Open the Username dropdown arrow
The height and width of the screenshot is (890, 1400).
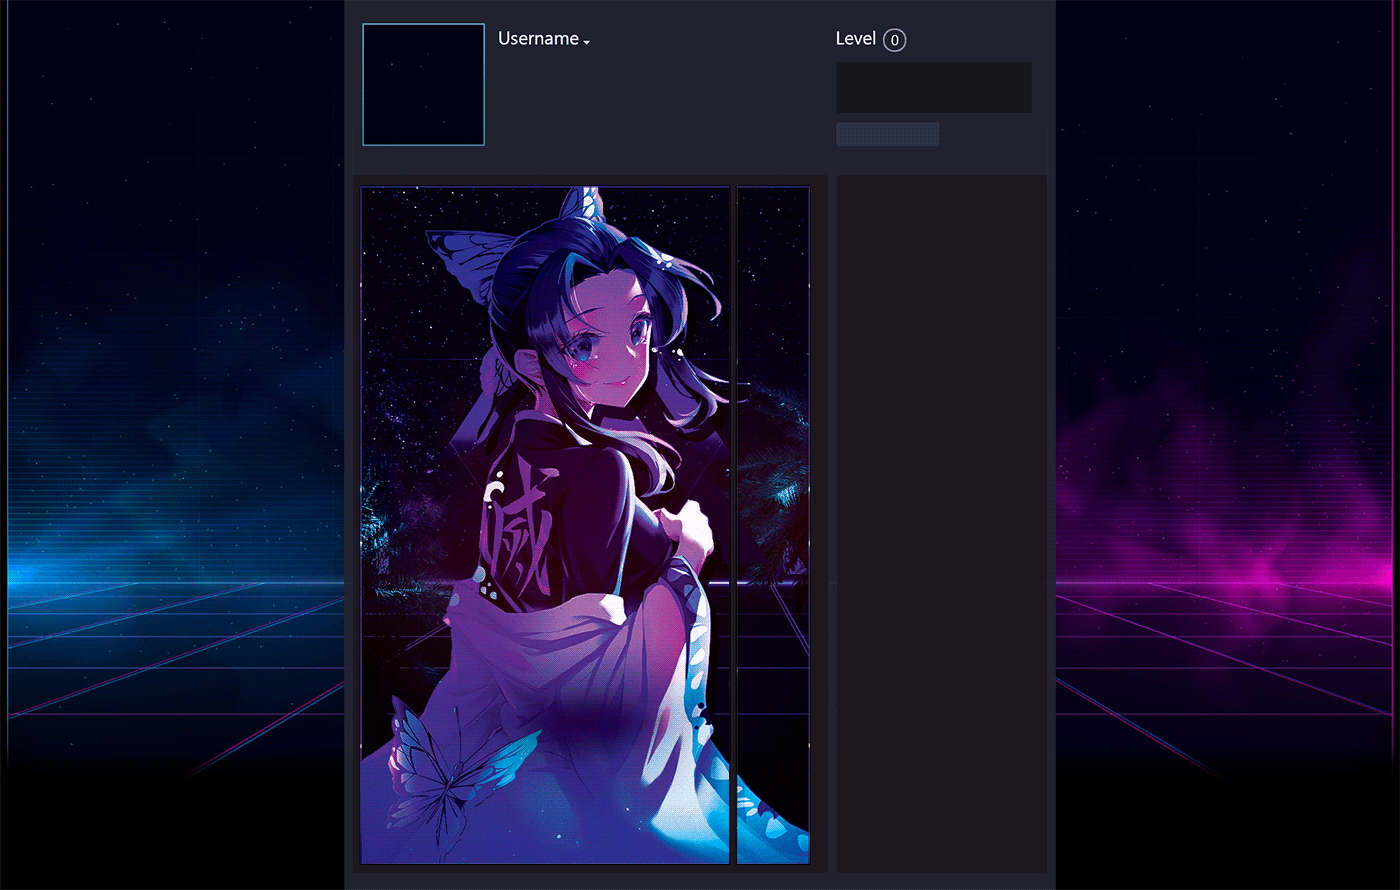[587, 42]
